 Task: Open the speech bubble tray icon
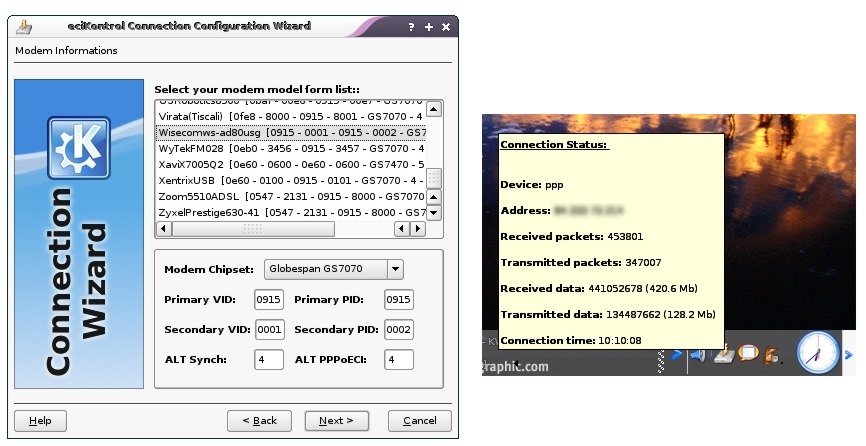(748, 354)
